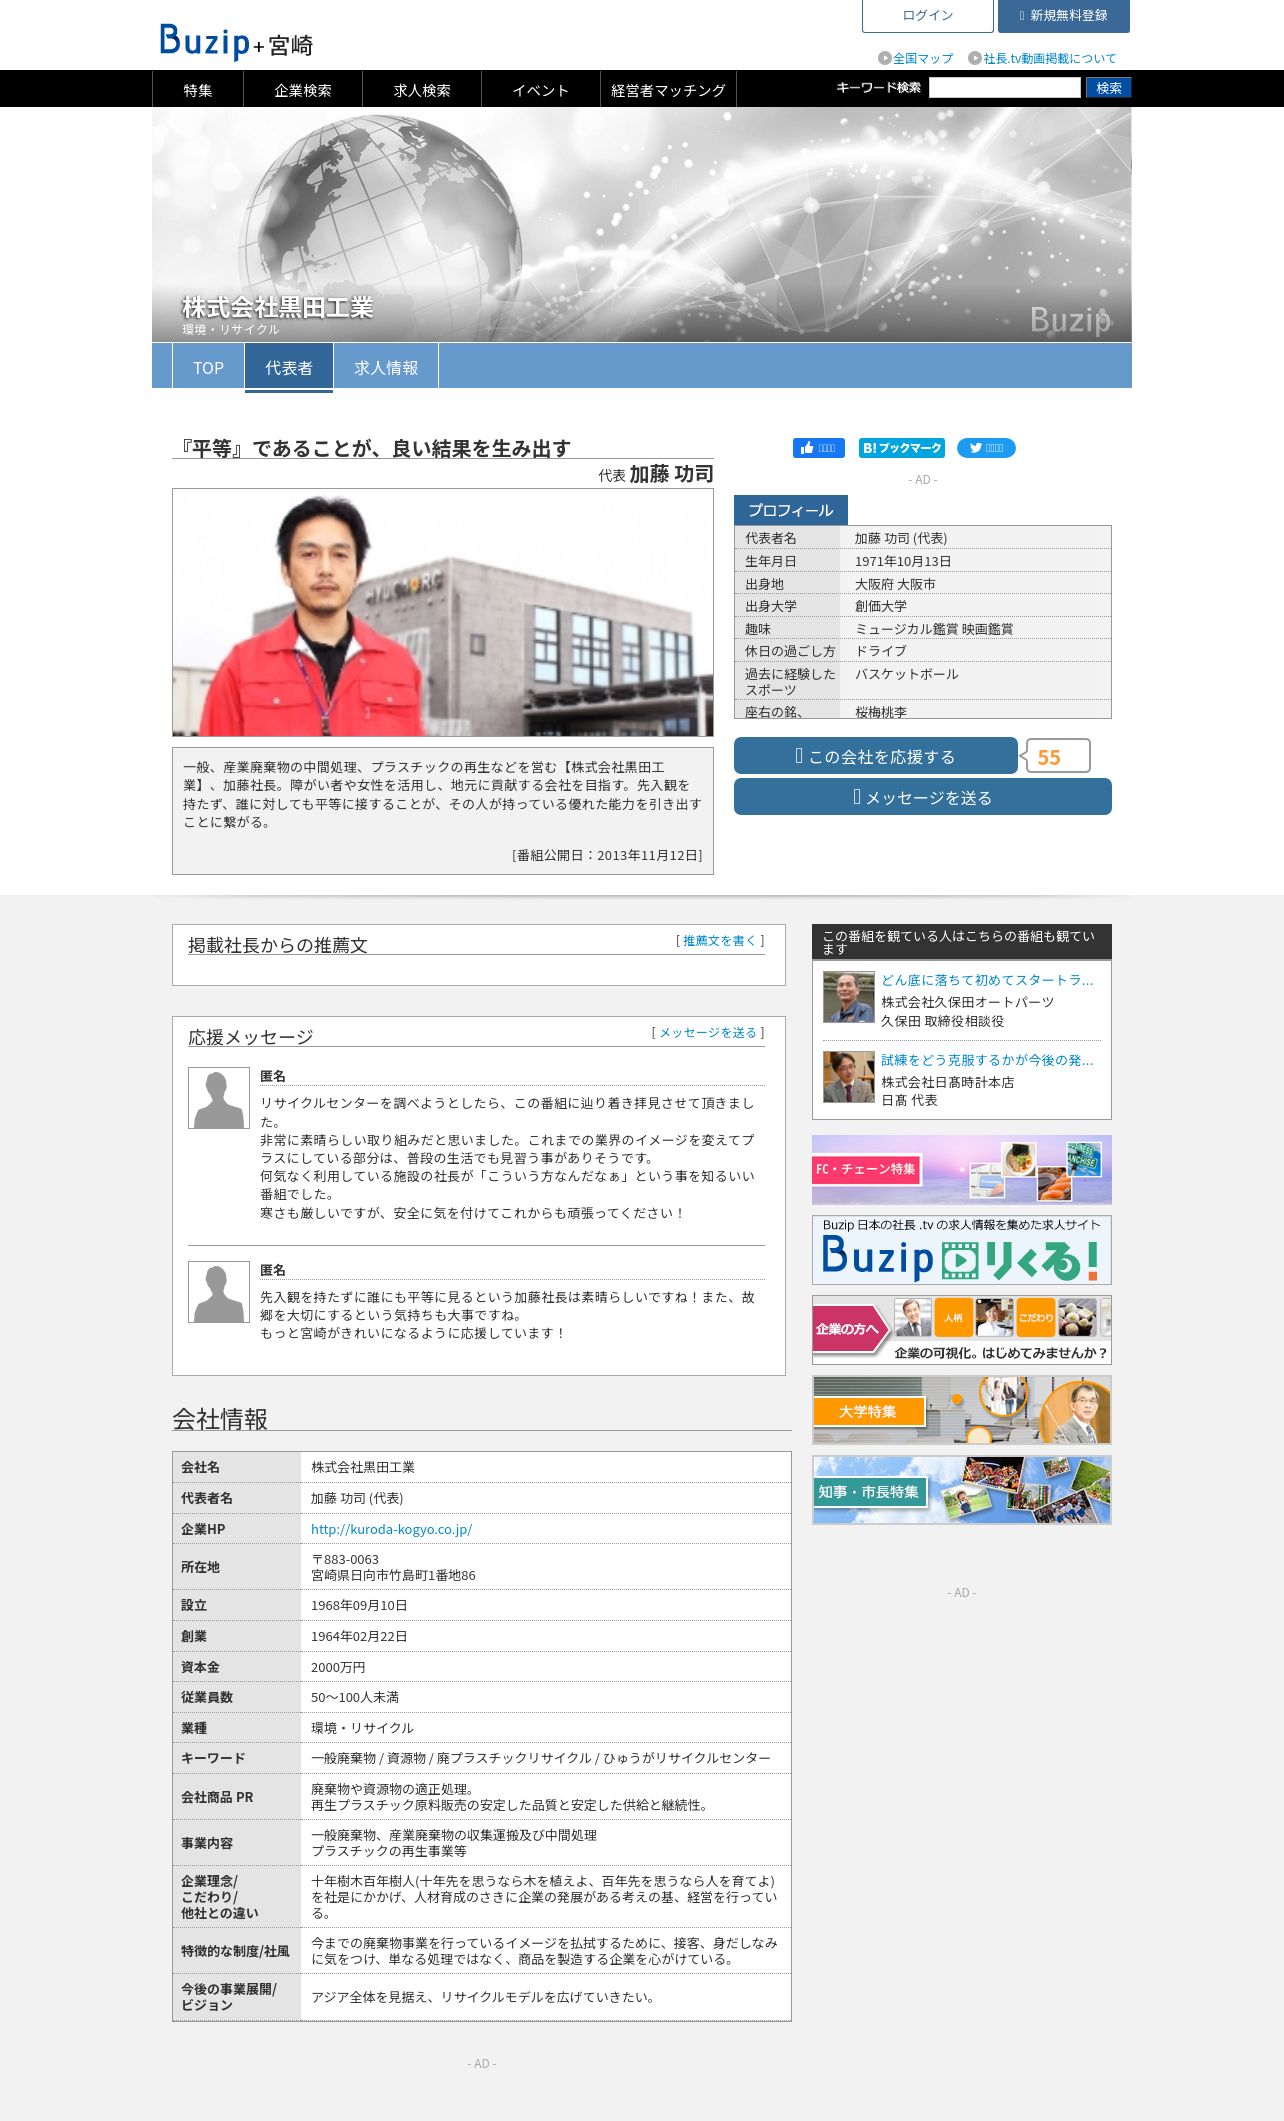Open 企業検索 menu item
The width and height of the screenshot is (1284, 2121).
[x=303, y=90]
